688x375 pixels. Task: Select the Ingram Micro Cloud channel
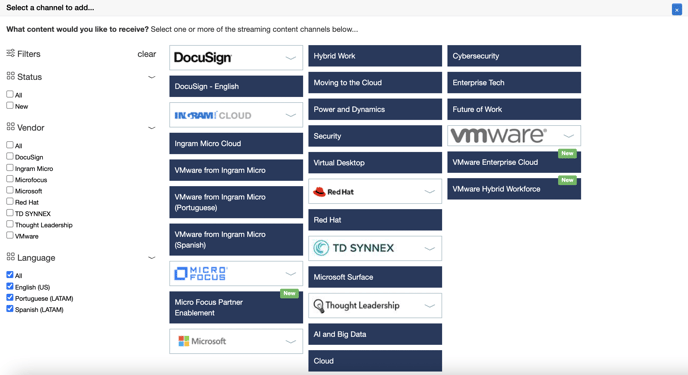(236, 143)
